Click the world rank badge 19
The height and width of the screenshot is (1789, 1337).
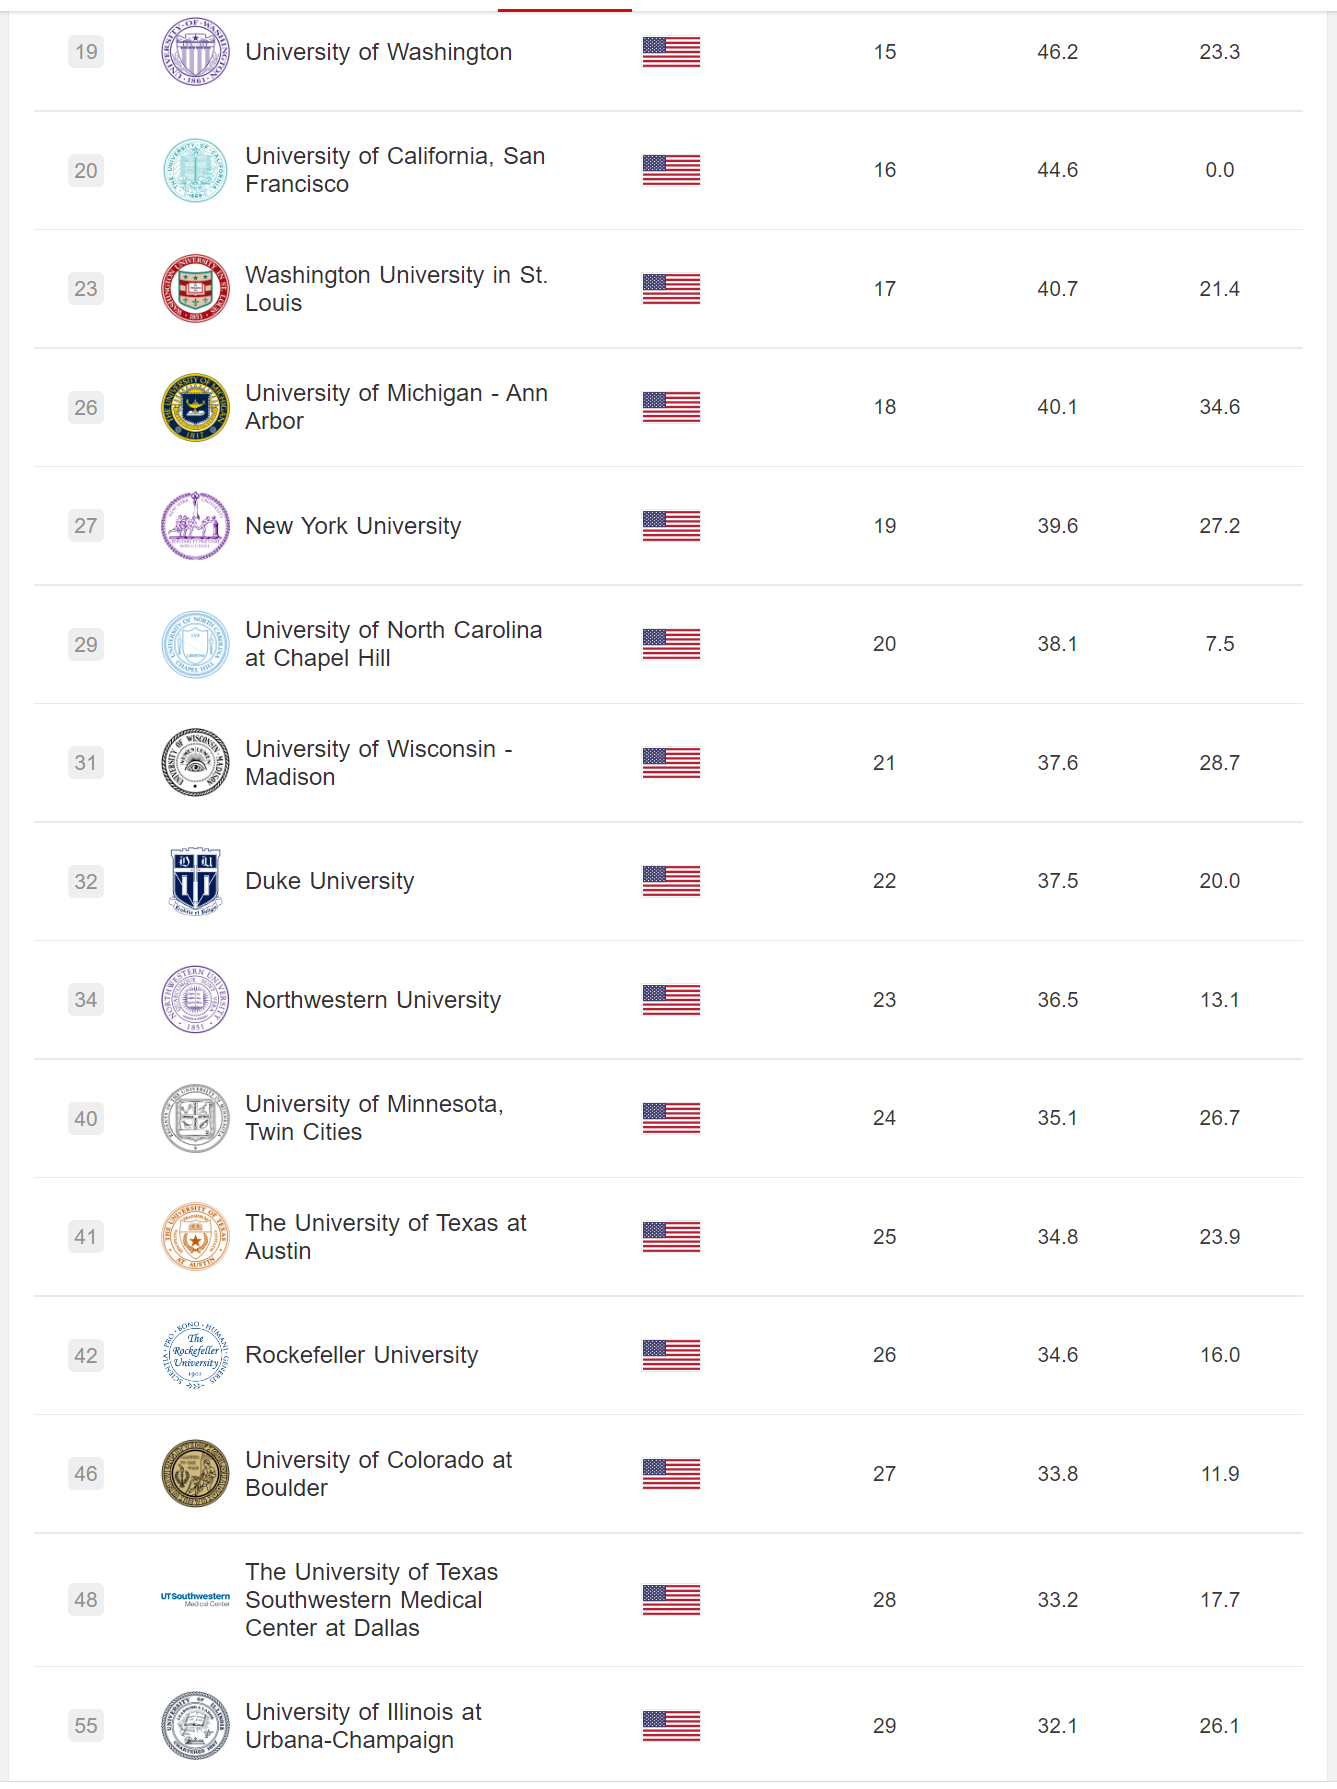pyautogui.click(x=86, y=52)
